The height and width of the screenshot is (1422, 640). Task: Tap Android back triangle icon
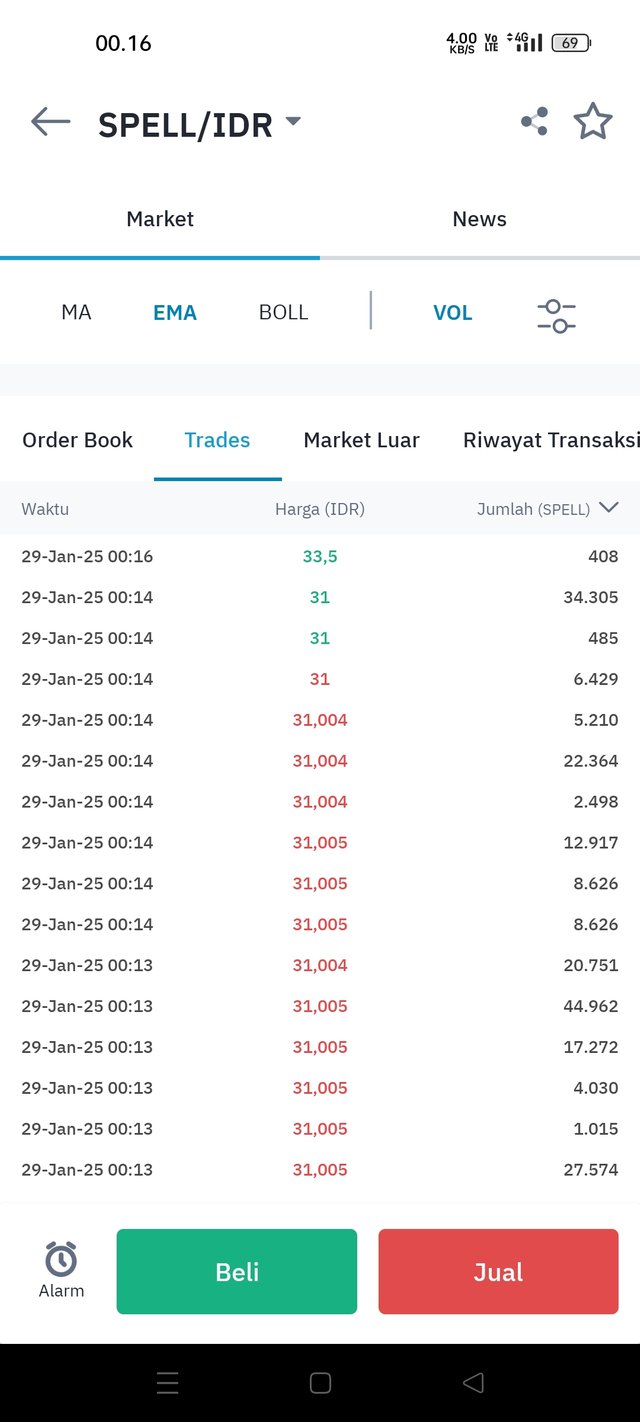click(473, 1383)
